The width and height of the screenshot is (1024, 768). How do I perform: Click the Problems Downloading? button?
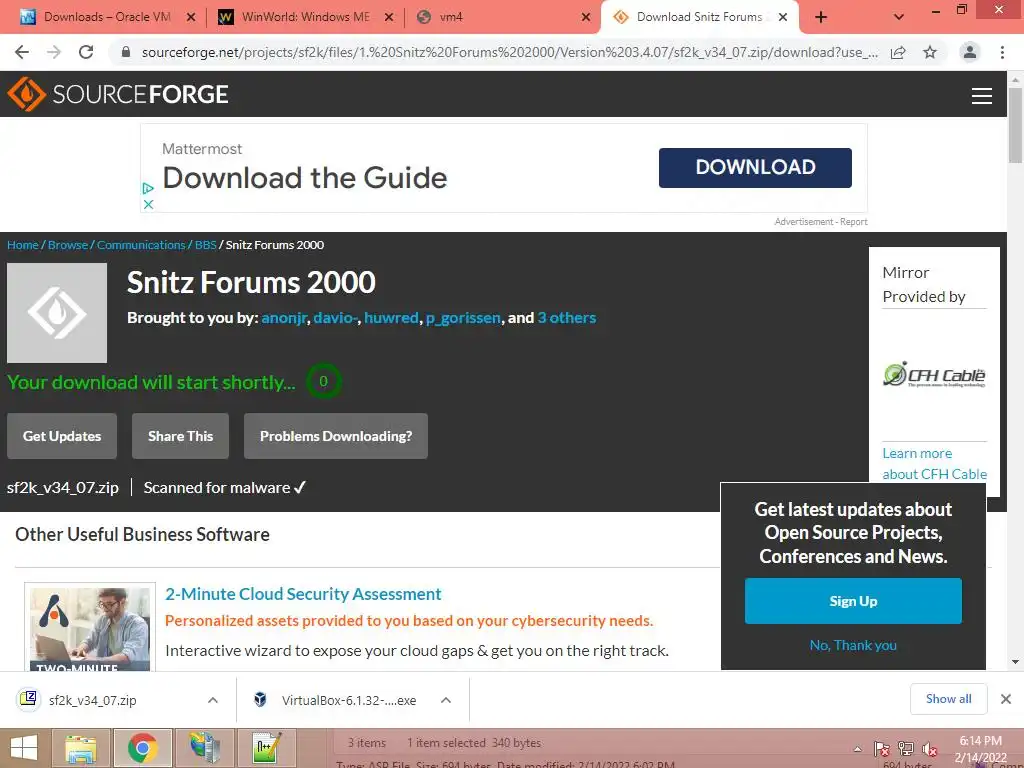pos(336,436)
